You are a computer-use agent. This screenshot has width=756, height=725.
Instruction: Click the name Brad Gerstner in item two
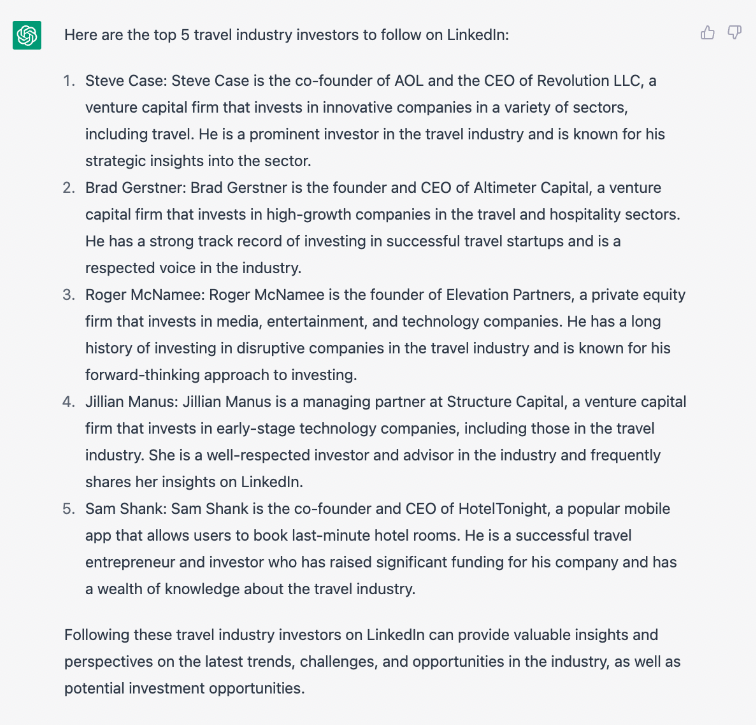135,188
